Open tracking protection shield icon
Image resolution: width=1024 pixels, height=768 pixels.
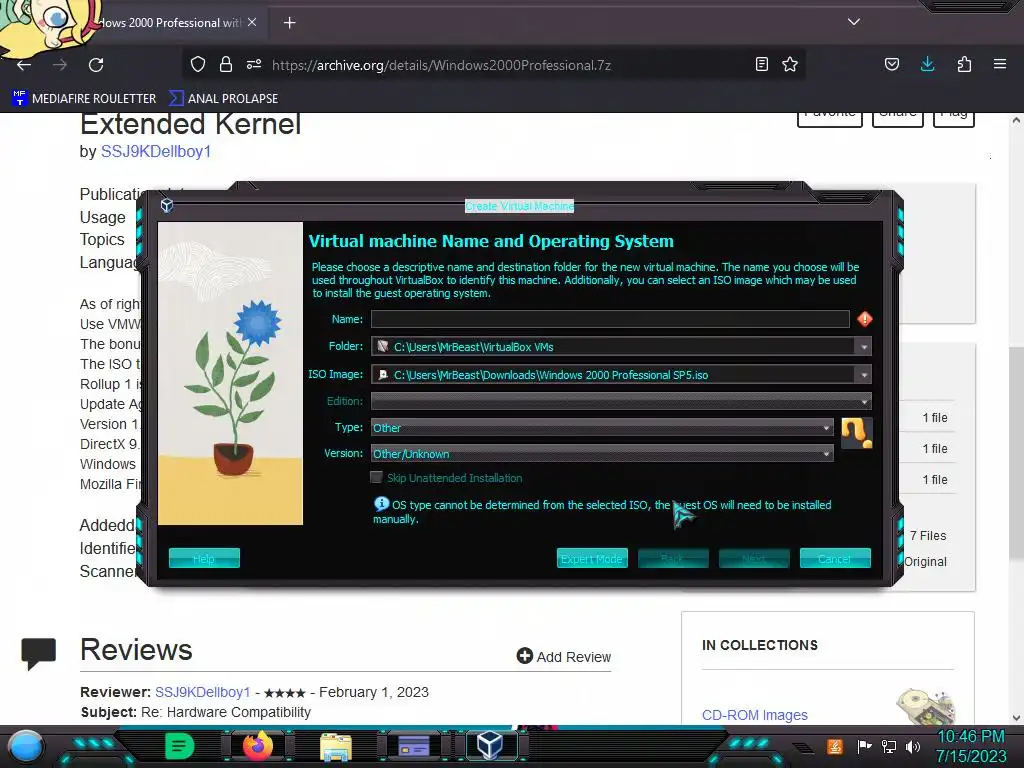tap(198, 64)
